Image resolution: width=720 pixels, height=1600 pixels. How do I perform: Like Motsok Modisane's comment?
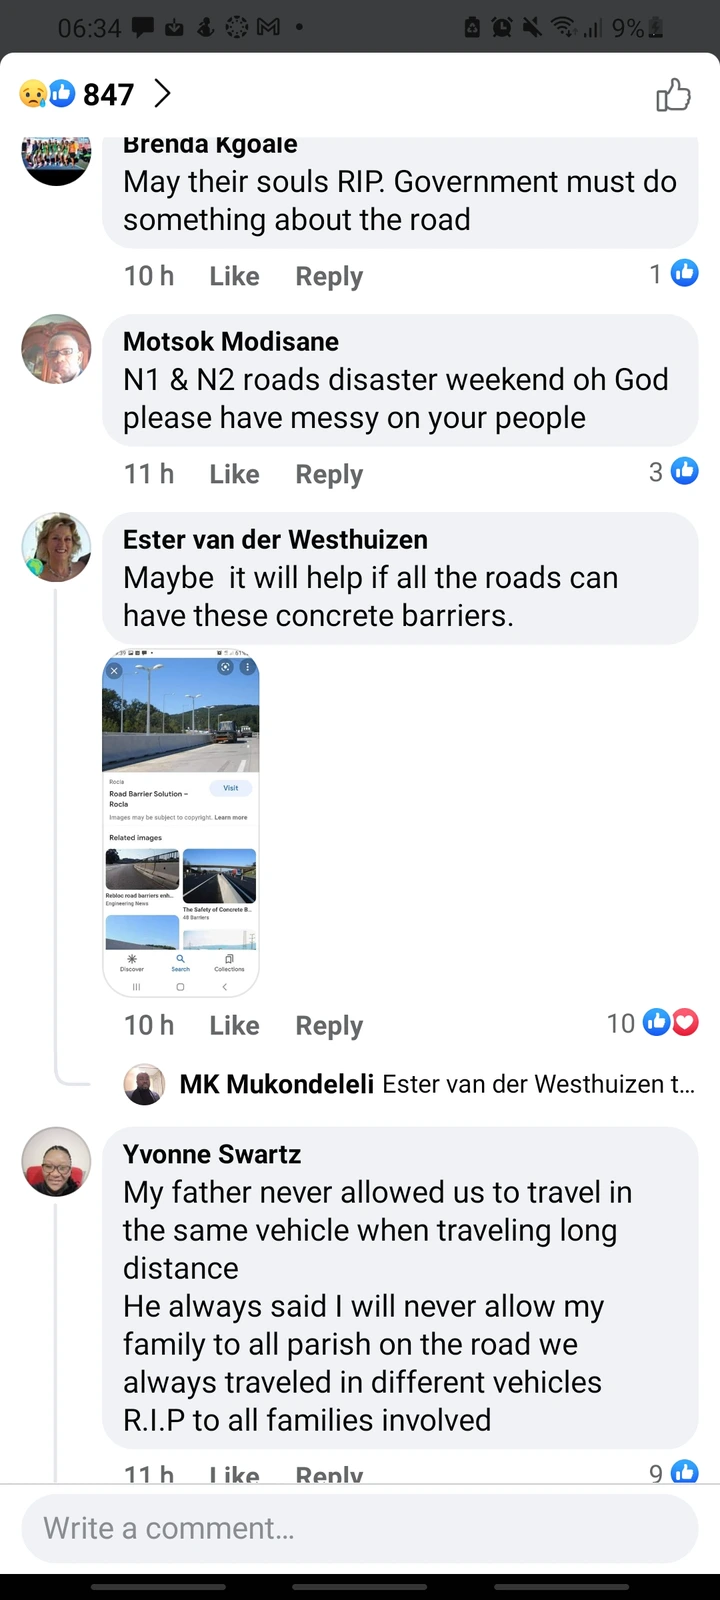pos(234,474)
